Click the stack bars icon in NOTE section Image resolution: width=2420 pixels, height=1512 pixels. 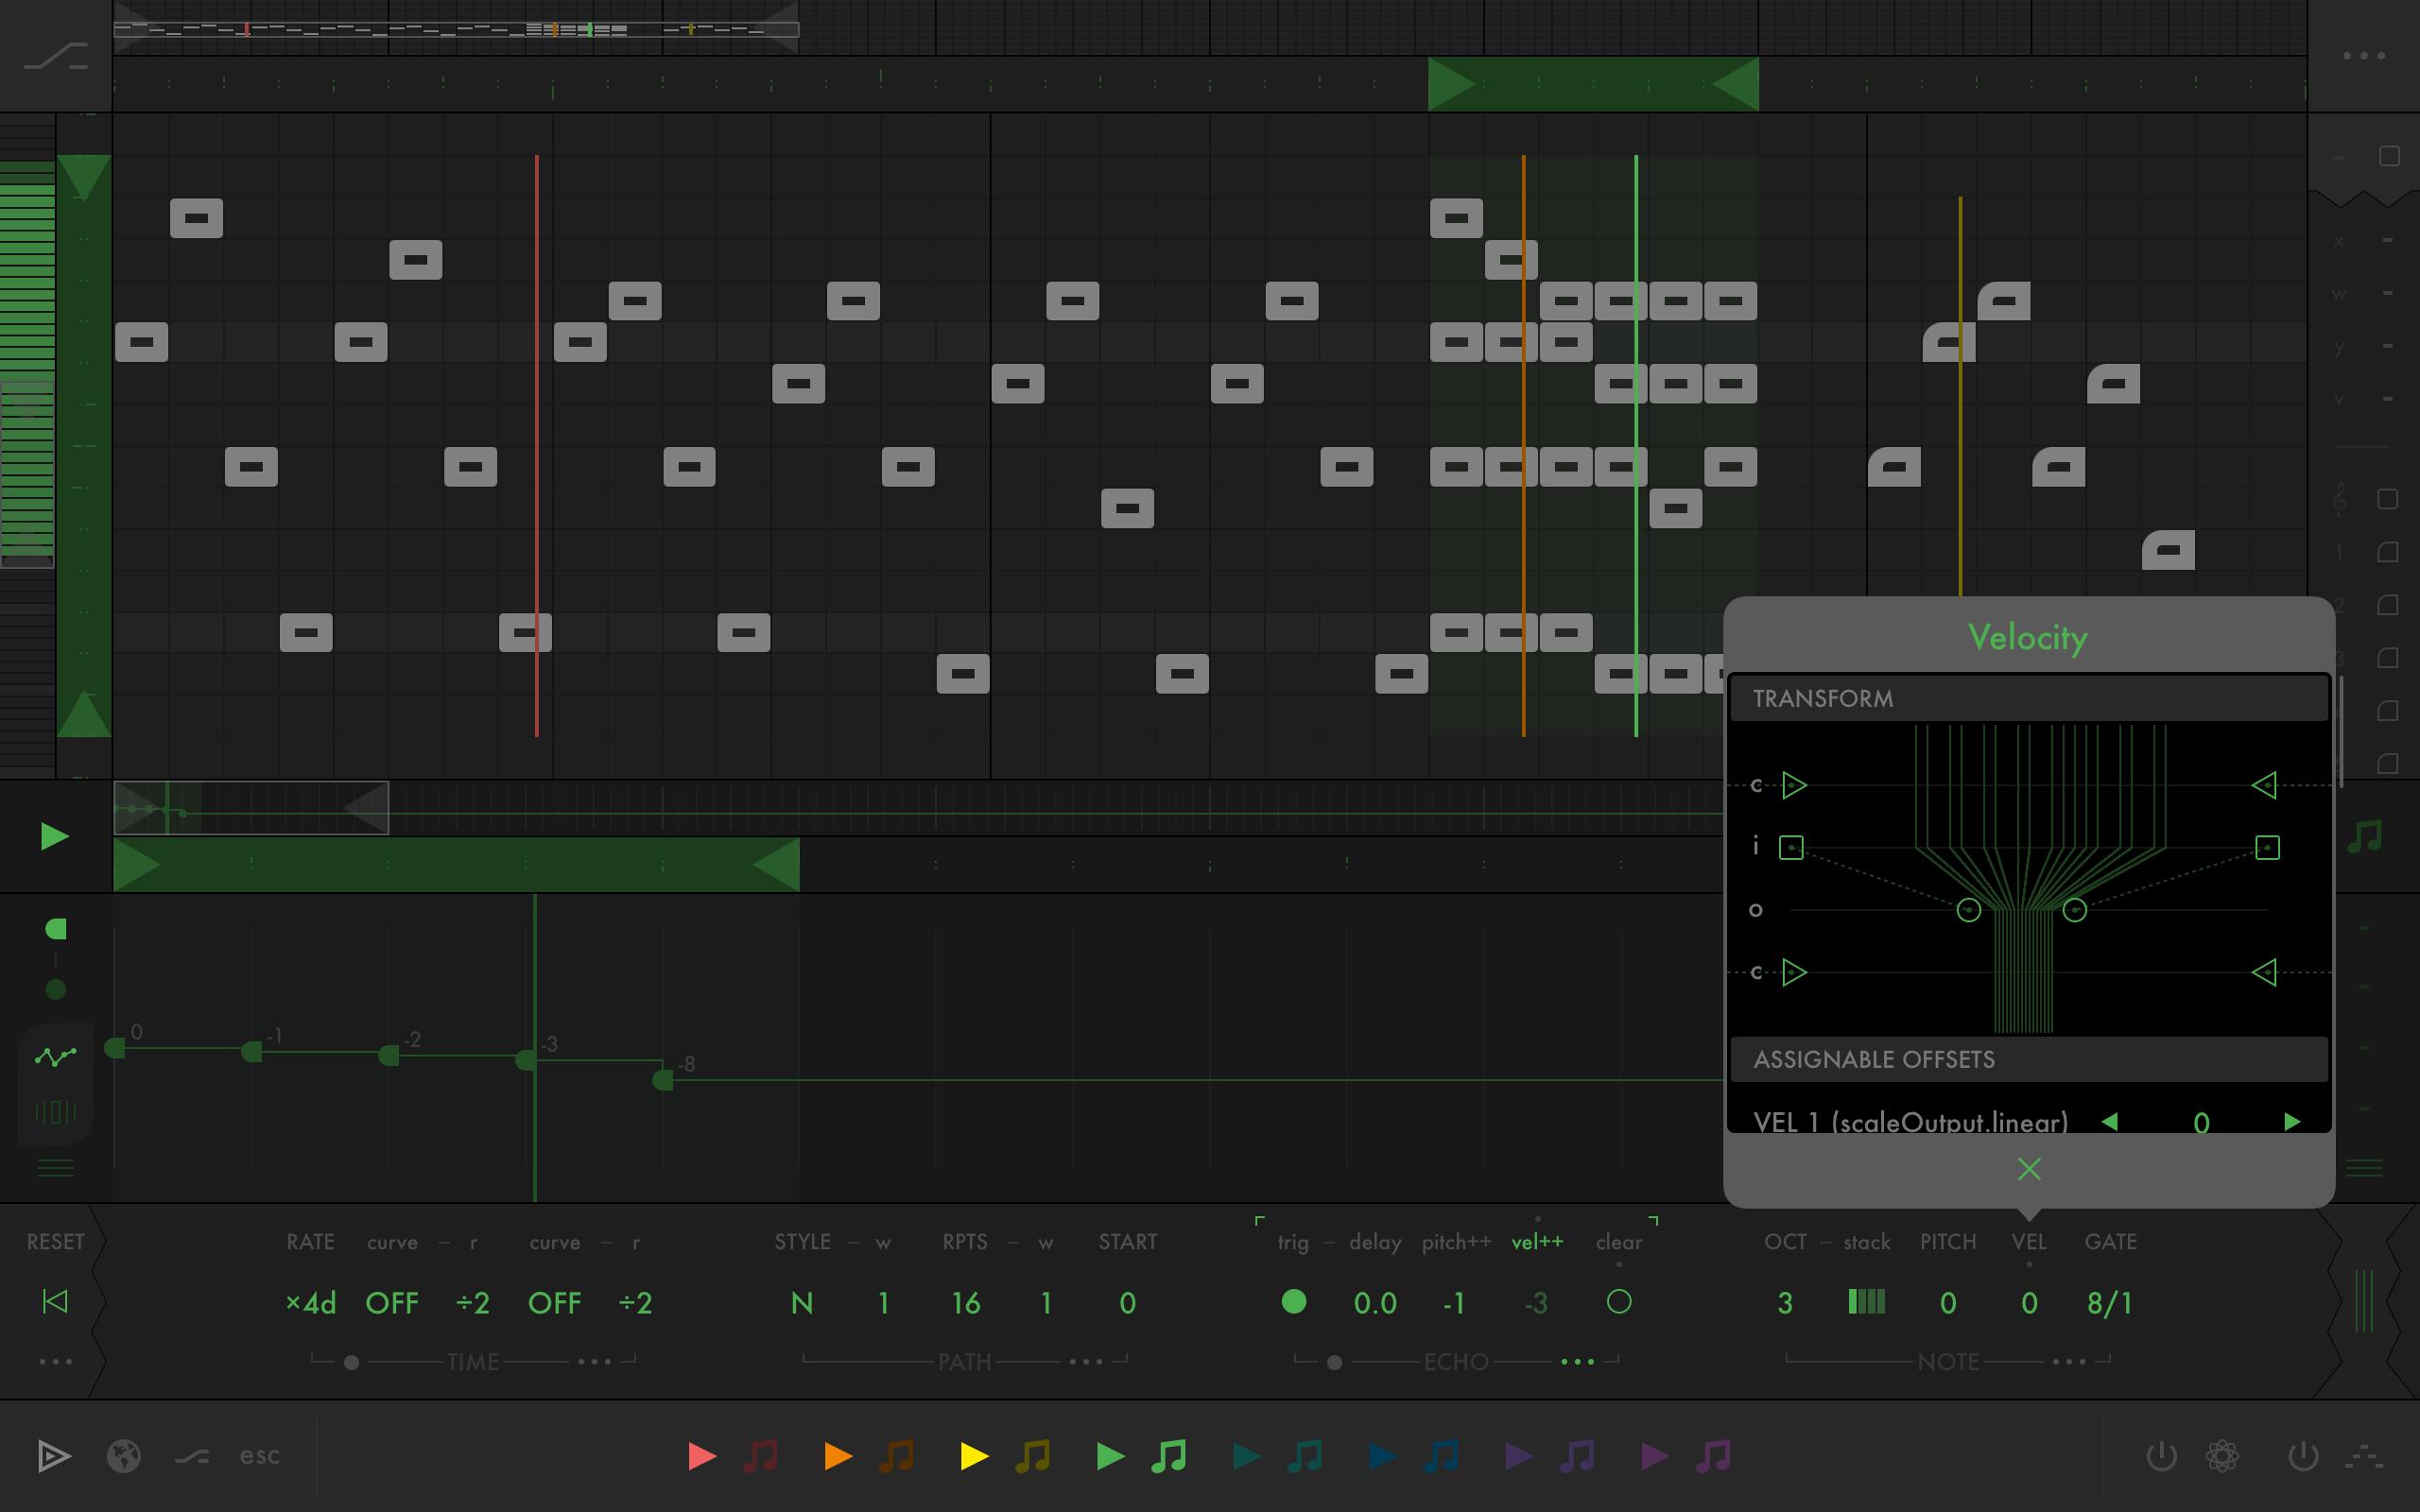pyautogui.click(x=1866, y=1302)
